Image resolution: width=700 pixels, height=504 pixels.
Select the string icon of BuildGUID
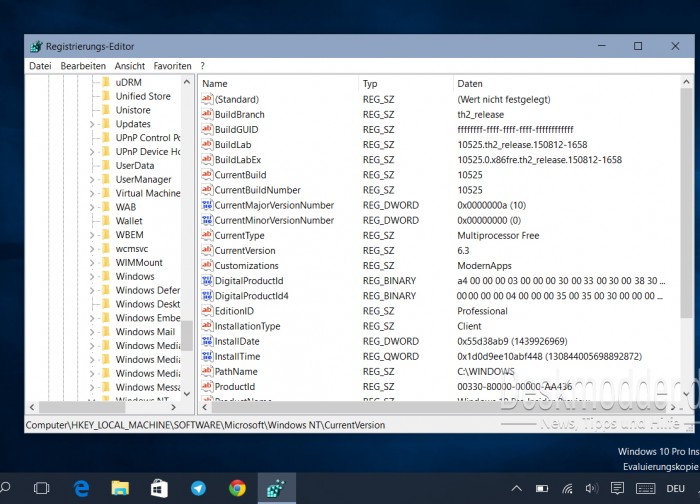point(207,129)
